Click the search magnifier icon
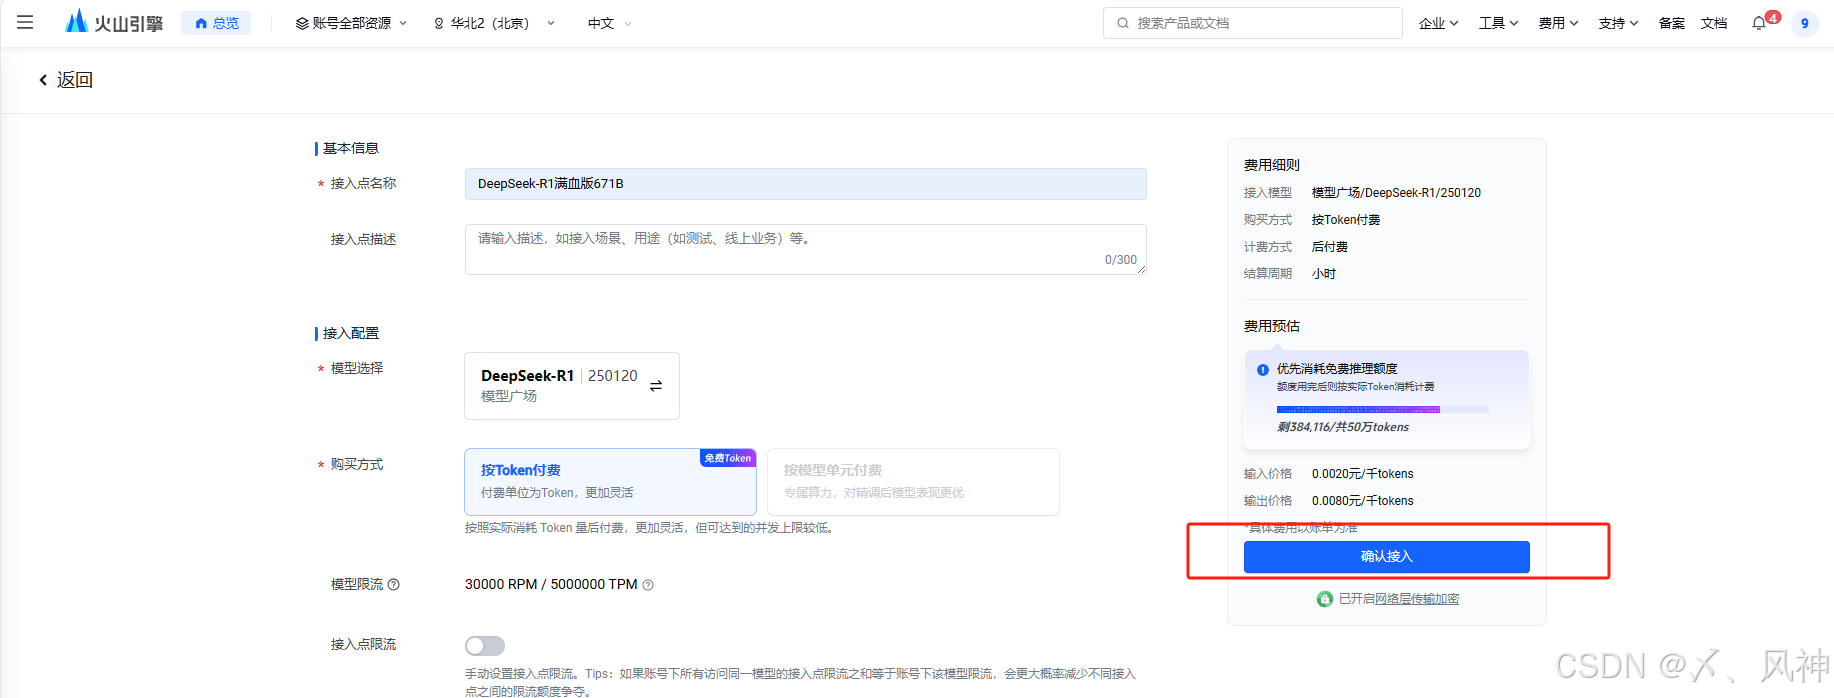Viewport: 1834px width, 698px height. pyautogui.click(x=1123, y=23)
